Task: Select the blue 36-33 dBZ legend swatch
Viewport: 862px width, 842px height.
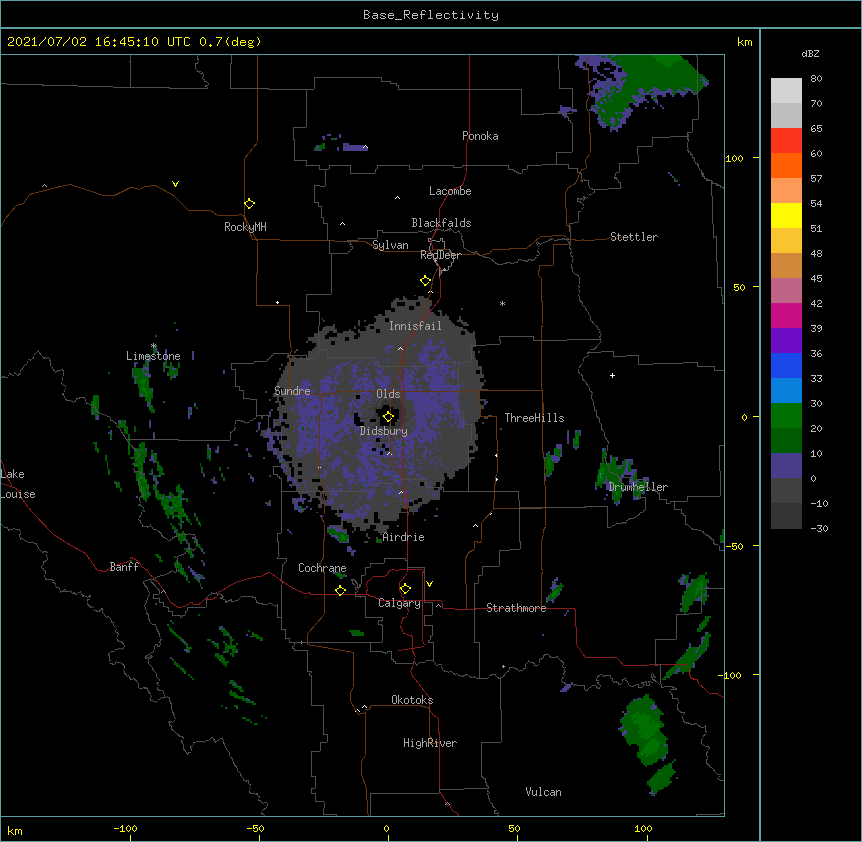Action: [786, 366]
